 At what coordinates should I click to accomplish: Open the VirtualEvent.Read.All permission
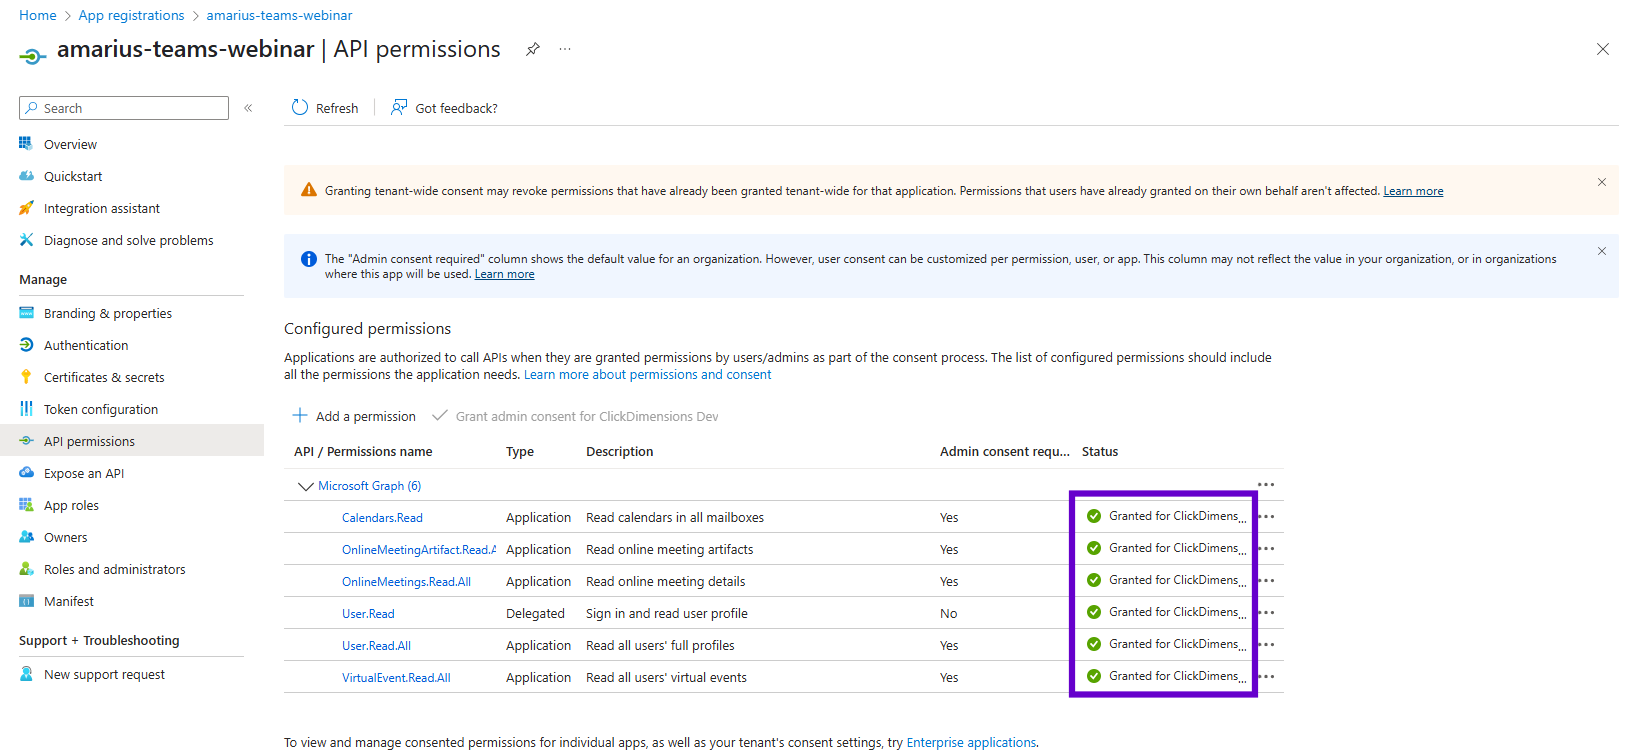[x=396, y=678]
